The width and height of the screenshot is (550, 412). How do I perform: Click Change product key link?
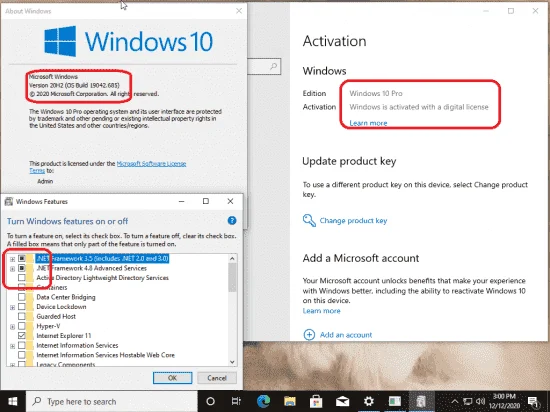[x=353, y=221]
